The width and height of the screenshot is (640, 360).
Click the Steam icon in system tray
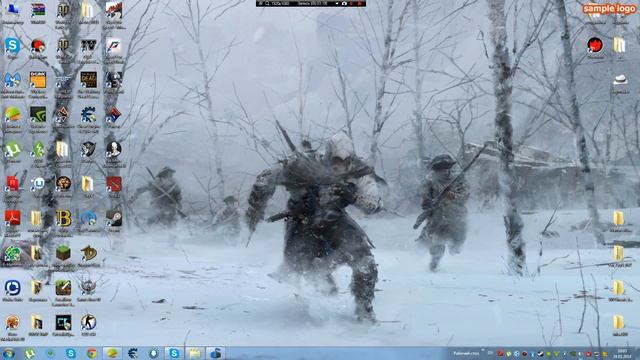(540, 354)
